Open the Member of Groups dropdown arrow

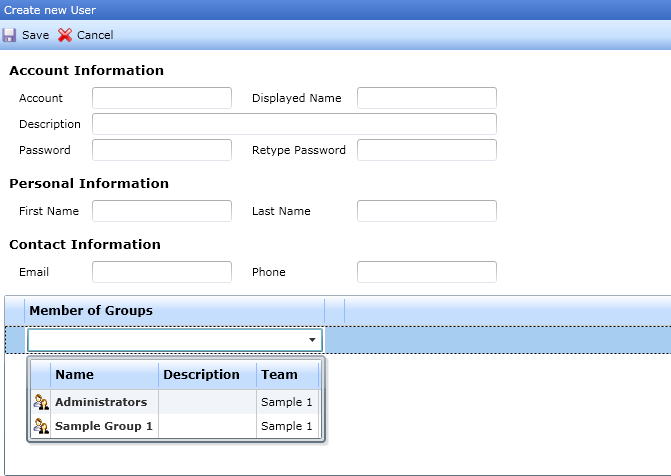point(312,340)
